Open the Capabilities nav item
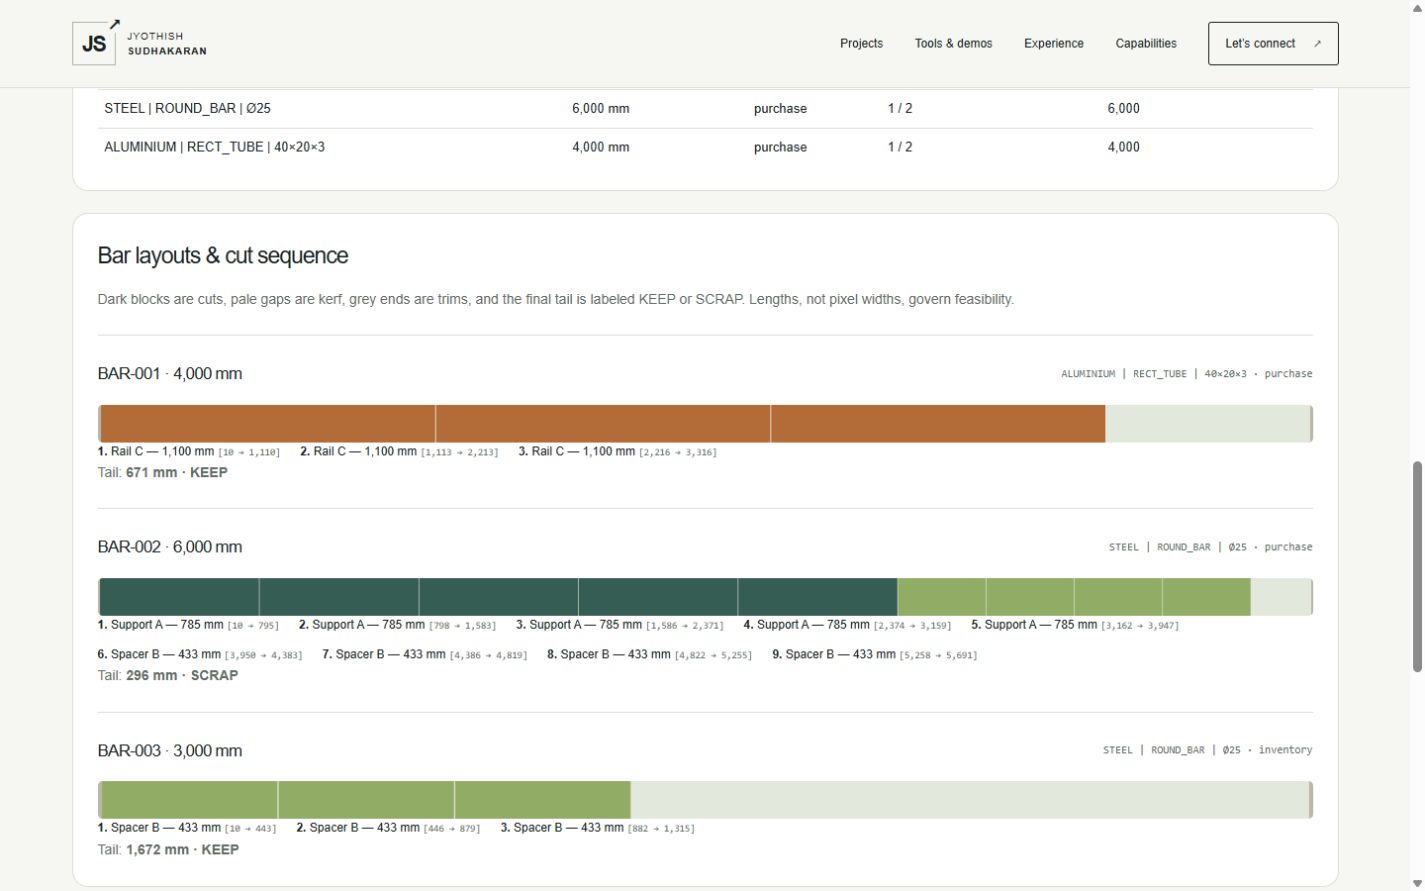Screen dimensions: 1425x891 [1146, 43]
